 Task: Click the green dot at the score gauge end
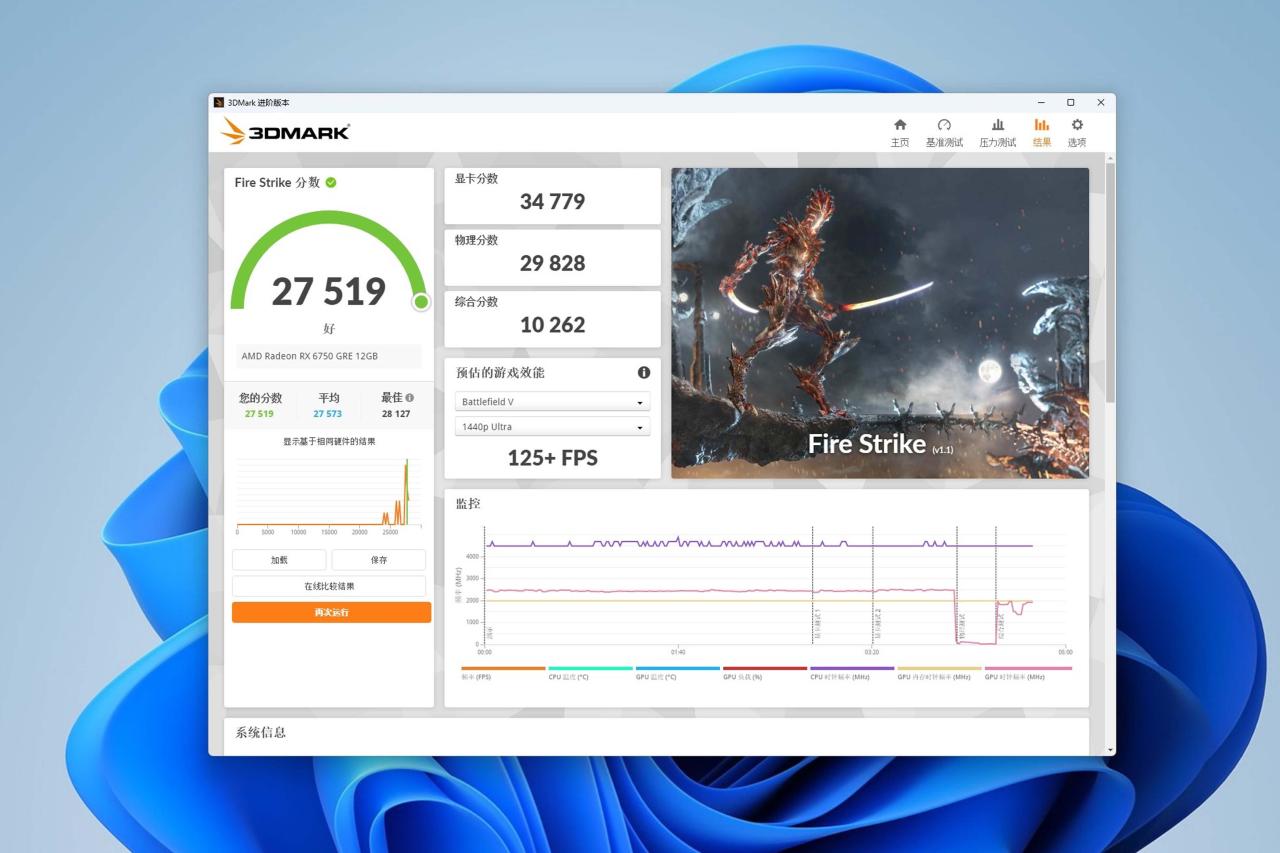coord(421,301)
